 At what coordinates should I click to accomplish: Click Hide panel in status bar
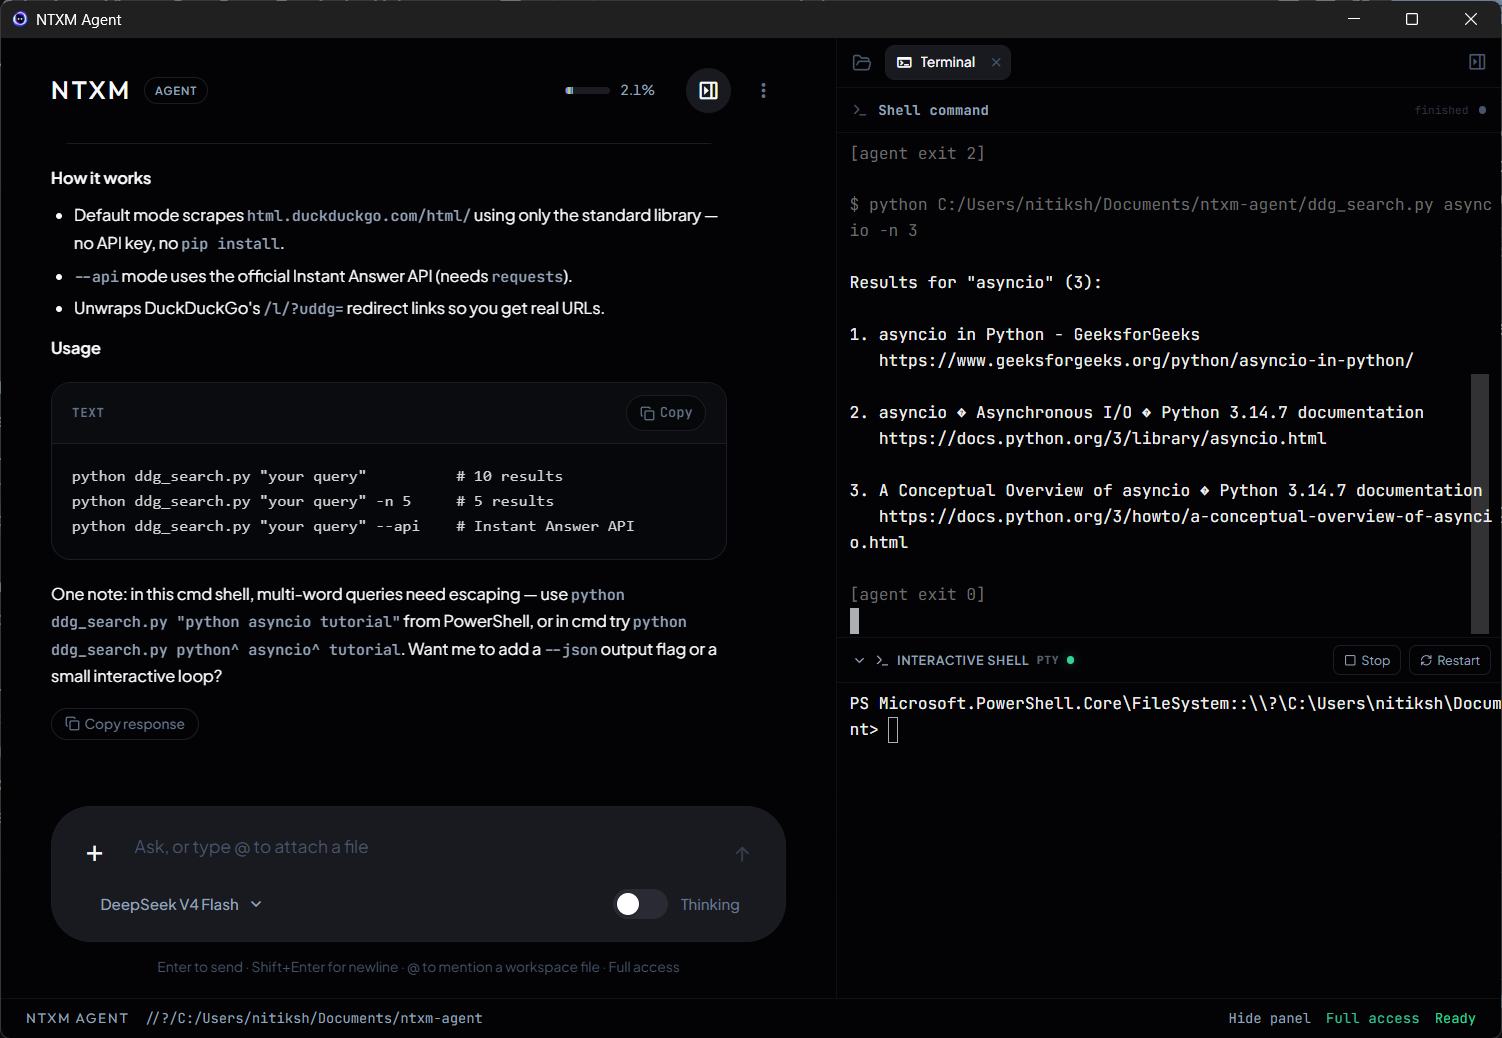1269,1018
